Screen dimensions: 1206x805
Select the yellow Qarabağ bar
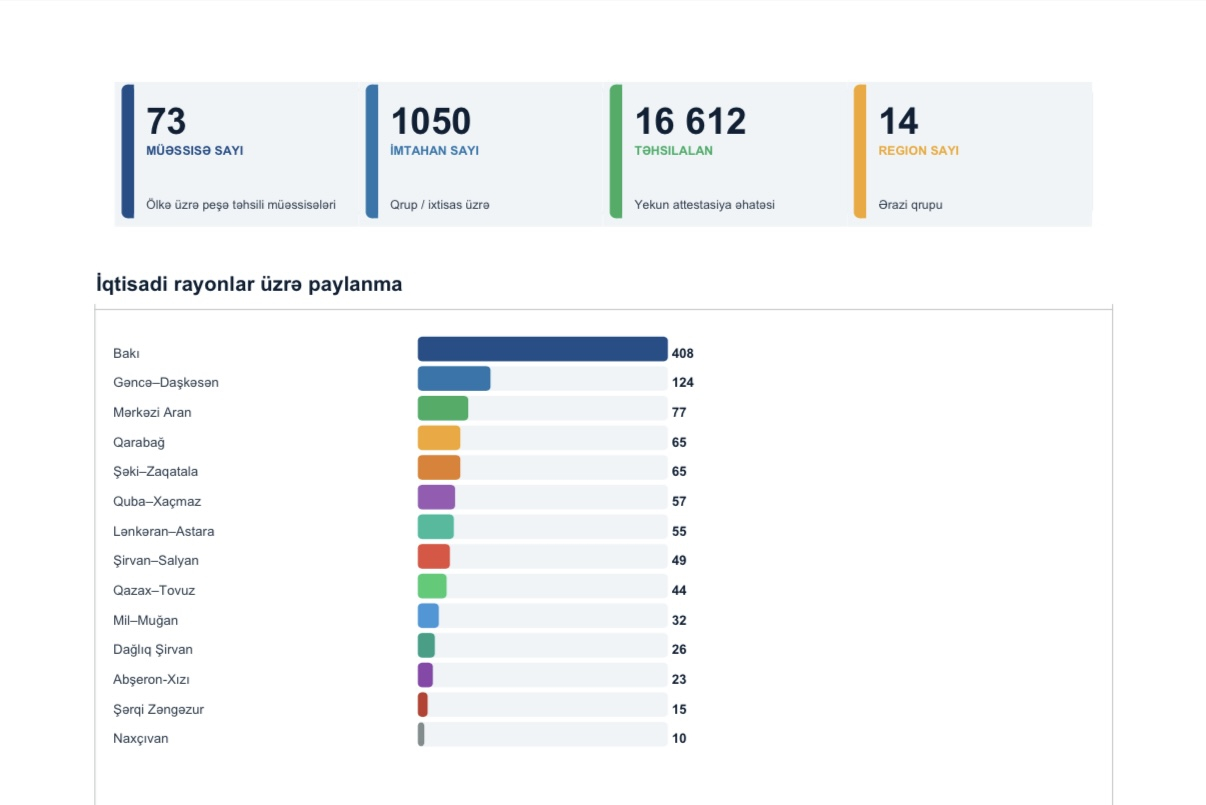(439, 438)
